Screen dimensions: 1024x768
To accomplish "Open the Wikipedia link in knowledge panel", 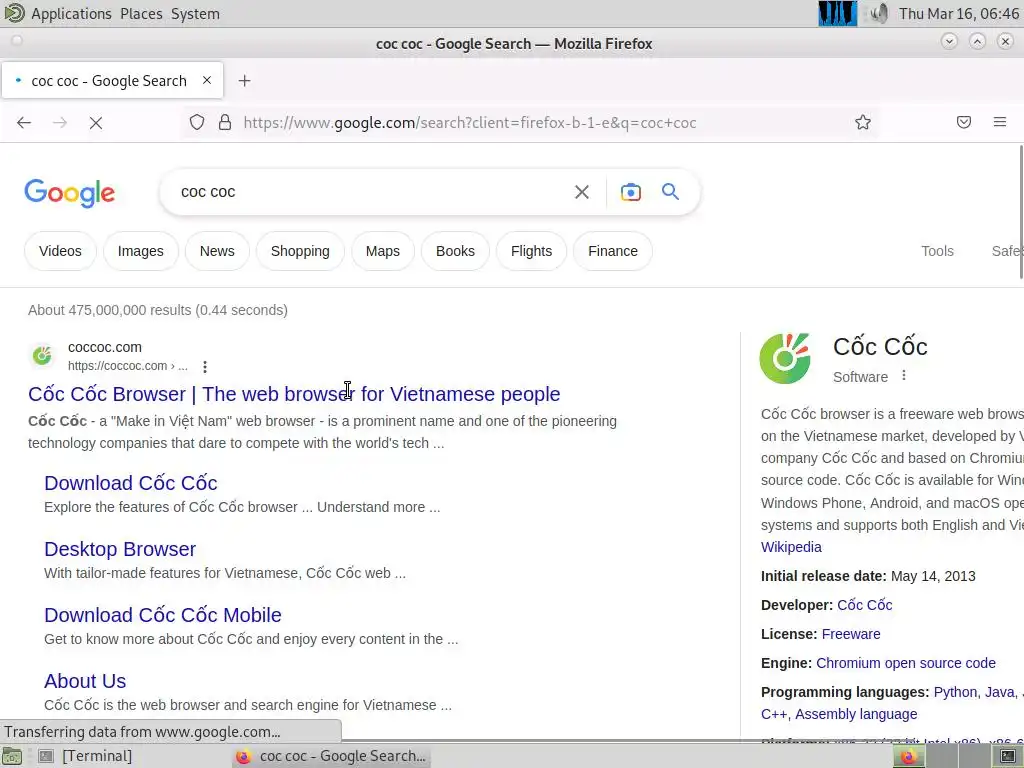I will [x=791, y=547].
